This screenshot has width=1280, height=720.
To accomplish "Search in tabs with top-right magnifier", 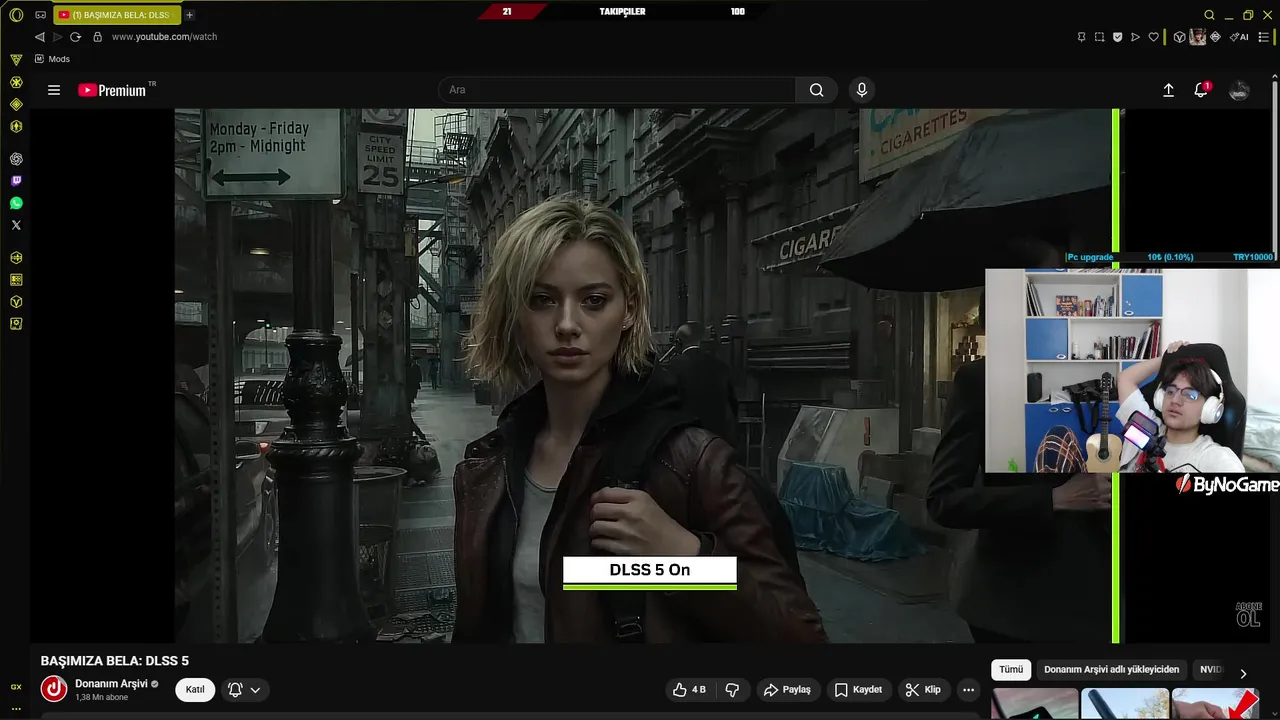I will (x=1209, y=15).
